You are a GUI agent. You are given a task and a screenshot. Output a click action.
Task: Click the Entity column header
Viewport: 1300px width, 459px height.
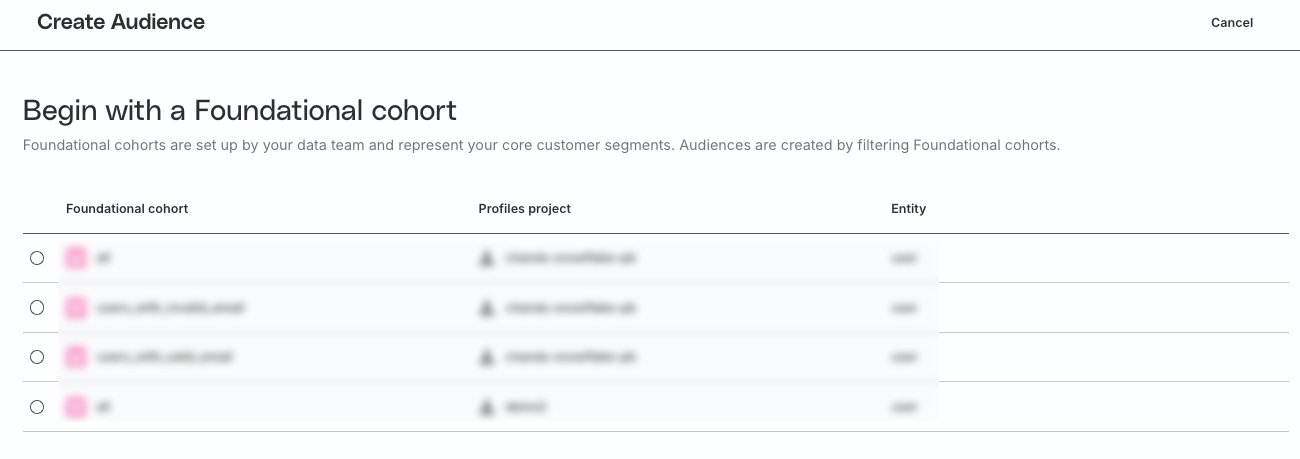pos(908,209)
